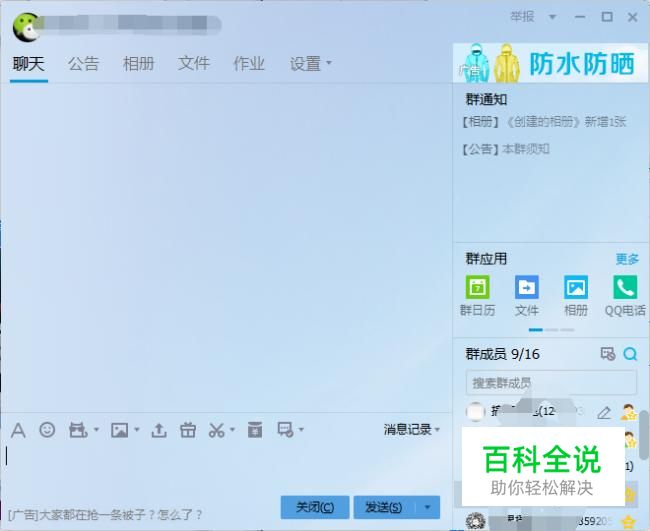Viewport: 650px width, 531px height.
Task: Minimize the chat window
Action: pyautogui.click(x=580, y=17)
